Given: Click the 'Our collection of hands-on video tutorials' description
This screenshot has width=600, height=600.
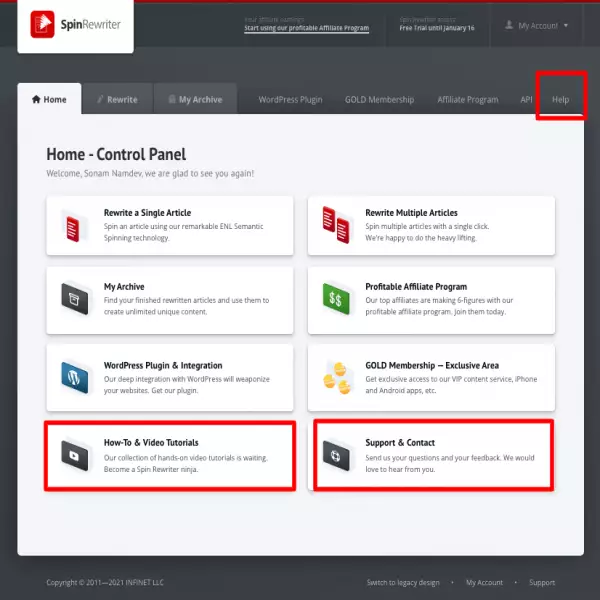Looking at the screenshot, I should (186, 463).
